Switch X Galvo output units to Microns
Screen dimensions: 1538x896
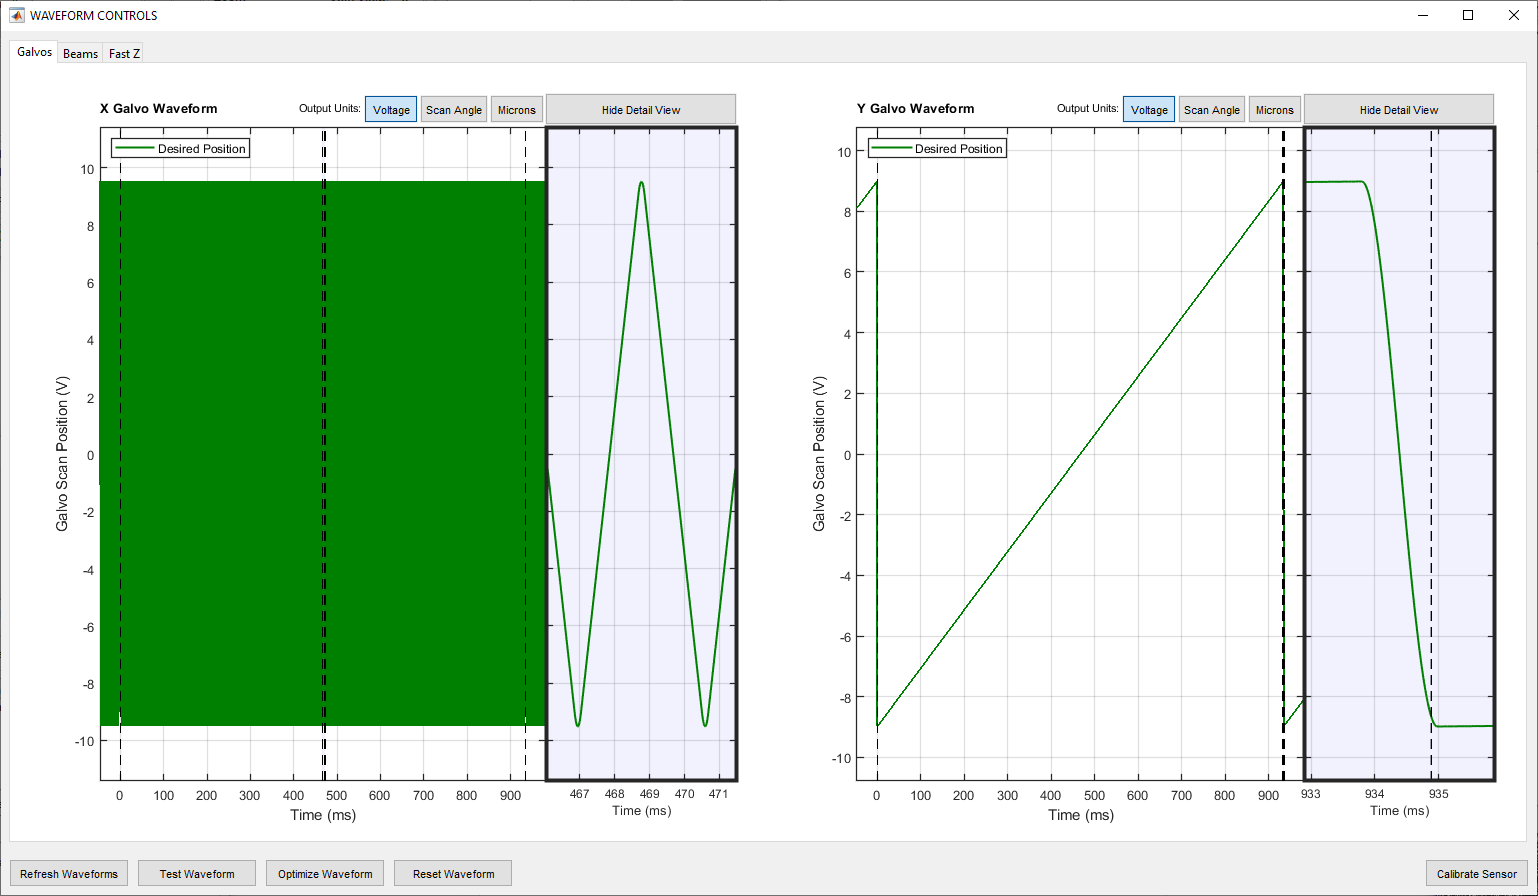[516, 110]
